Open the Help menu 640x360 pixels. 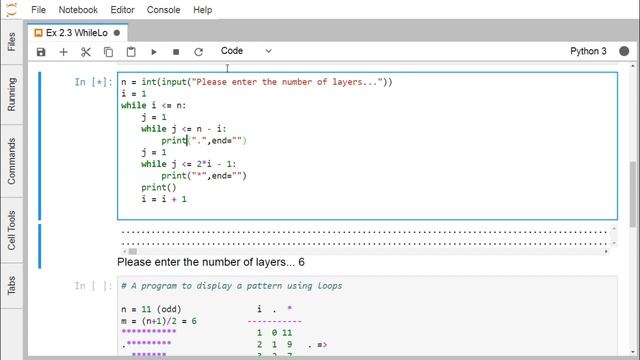(202, 10)
